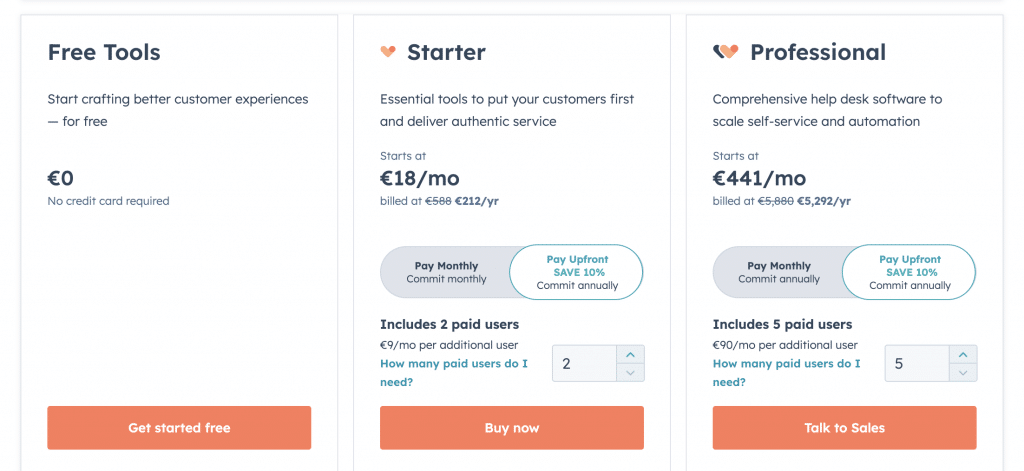
Task: Select Pay Monthly for Professional plan
Action: 778,272
